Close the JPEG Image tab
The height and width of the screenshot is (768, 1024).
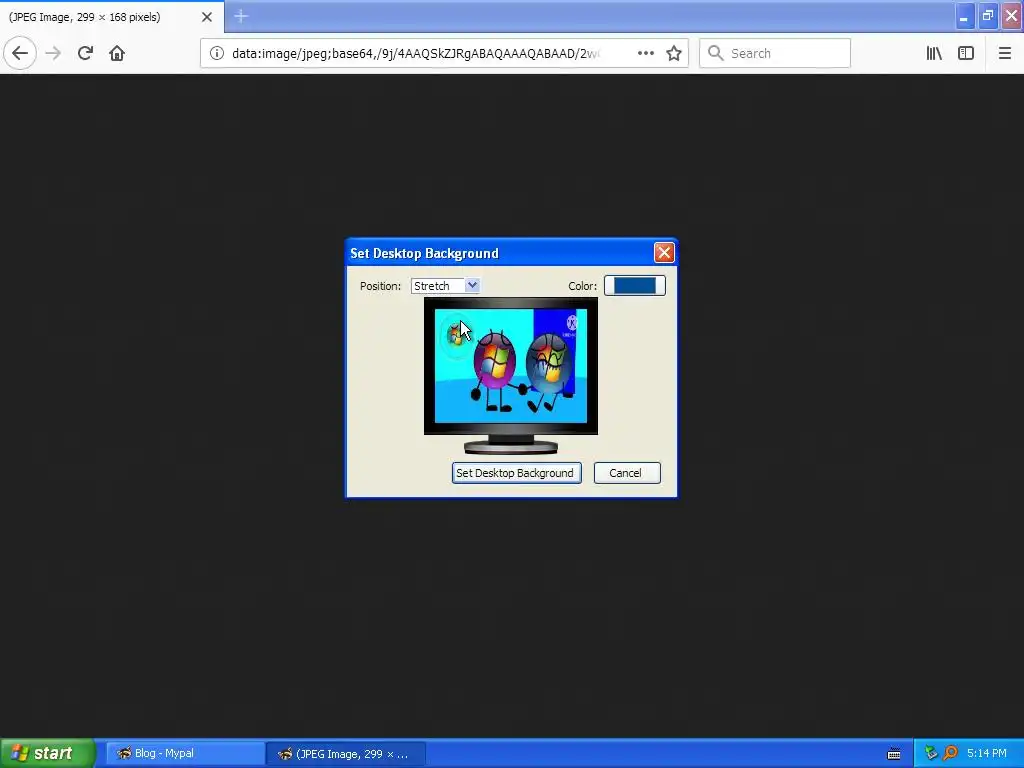click(x=206, y=17)
